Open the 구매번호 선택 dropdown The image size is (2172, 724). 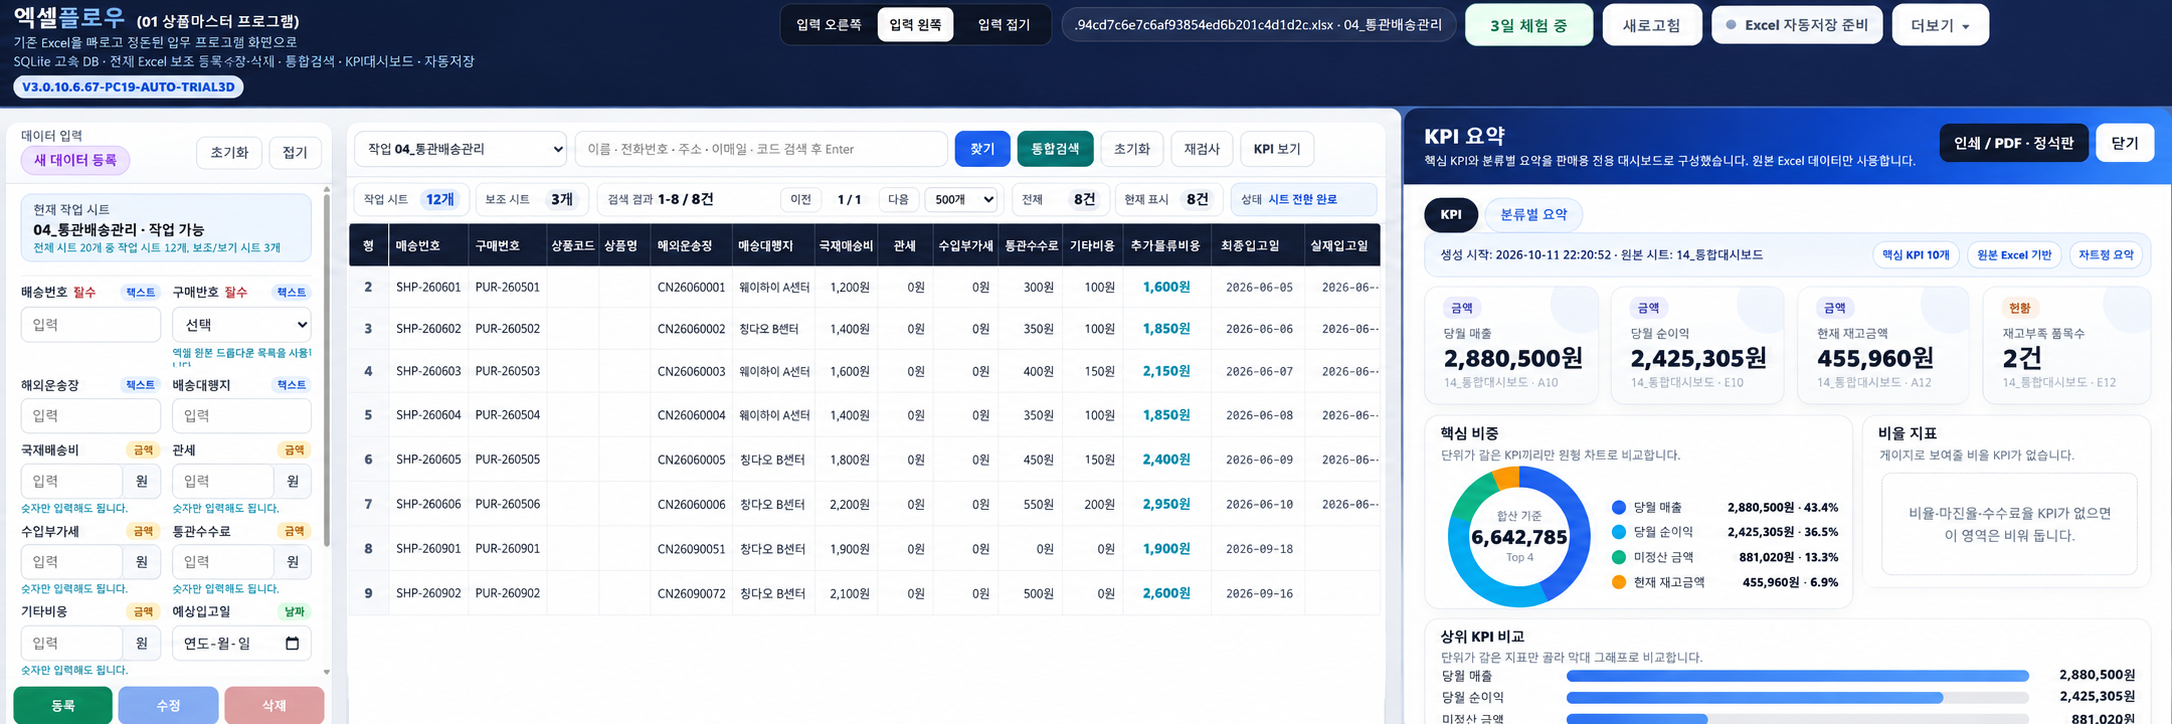click(x=241, y=324)
